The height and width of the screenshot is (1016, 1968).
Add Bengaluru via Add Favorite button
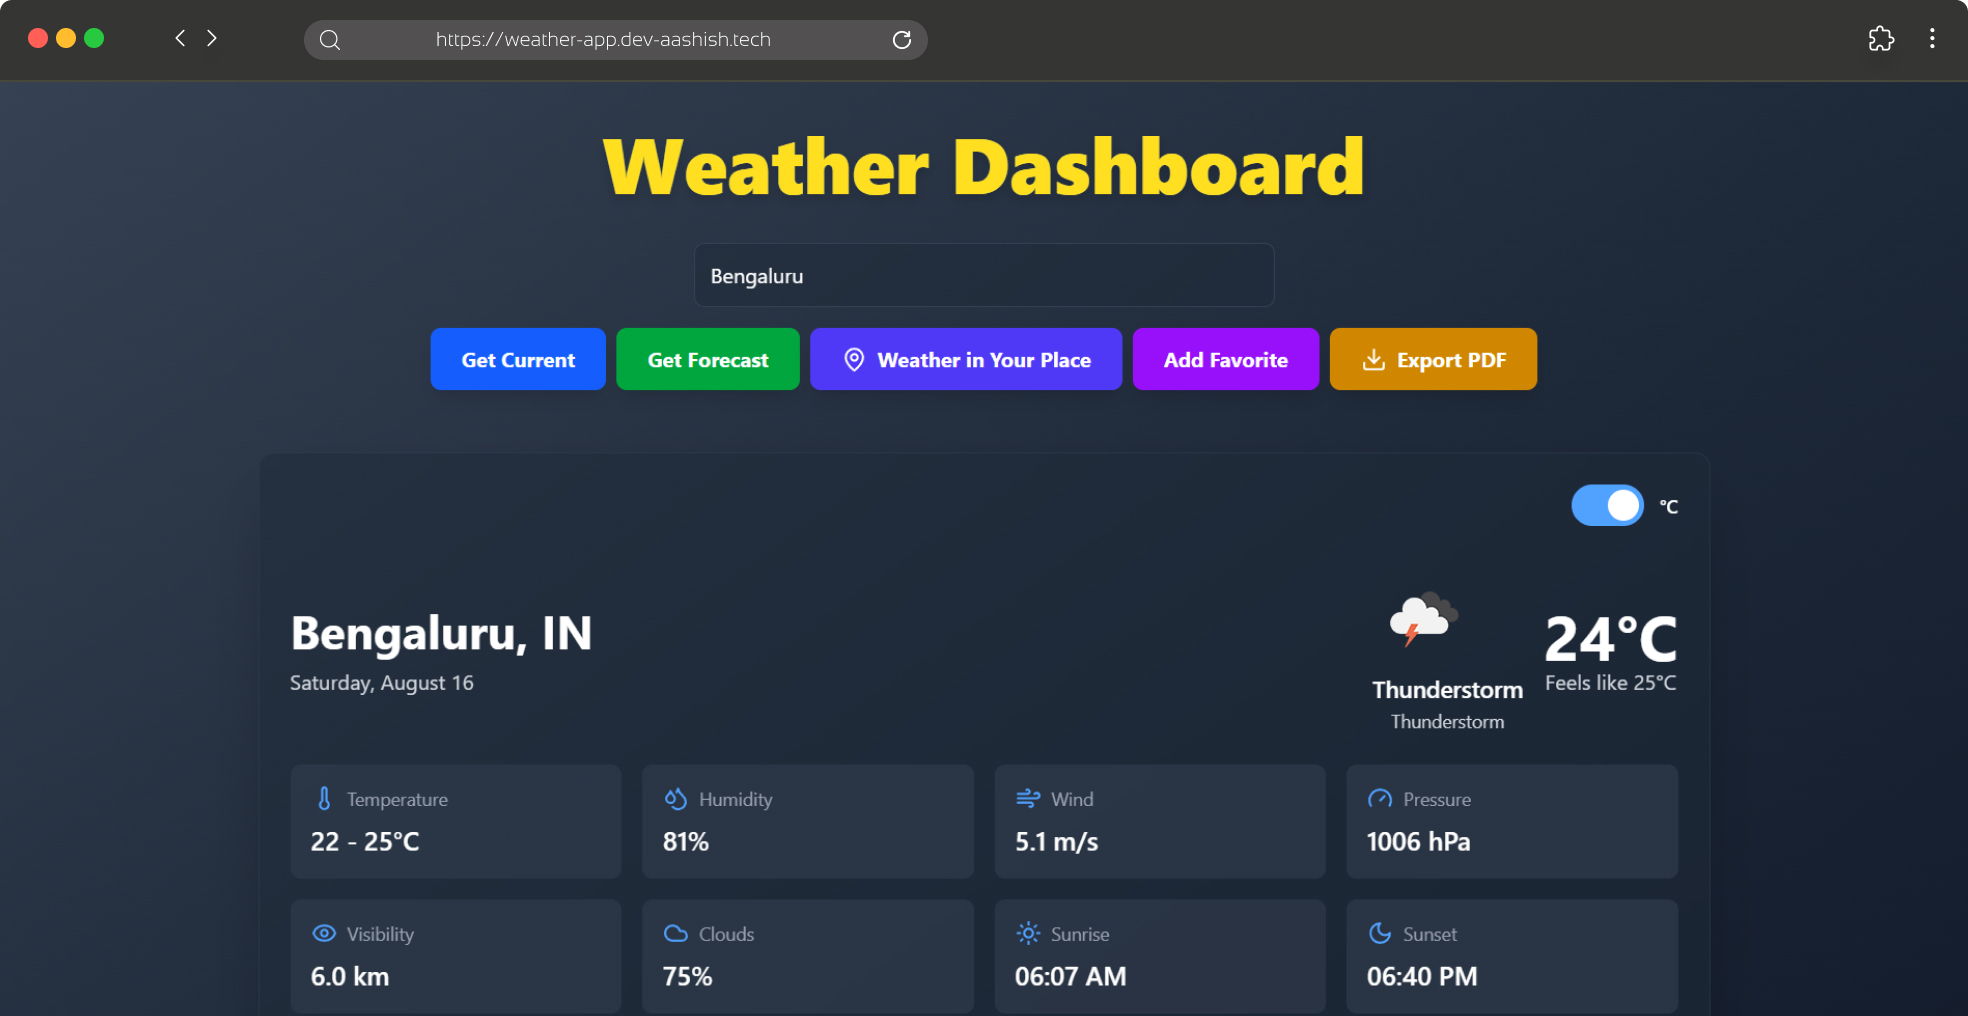pyautogui.click(x=1226, y=359)
